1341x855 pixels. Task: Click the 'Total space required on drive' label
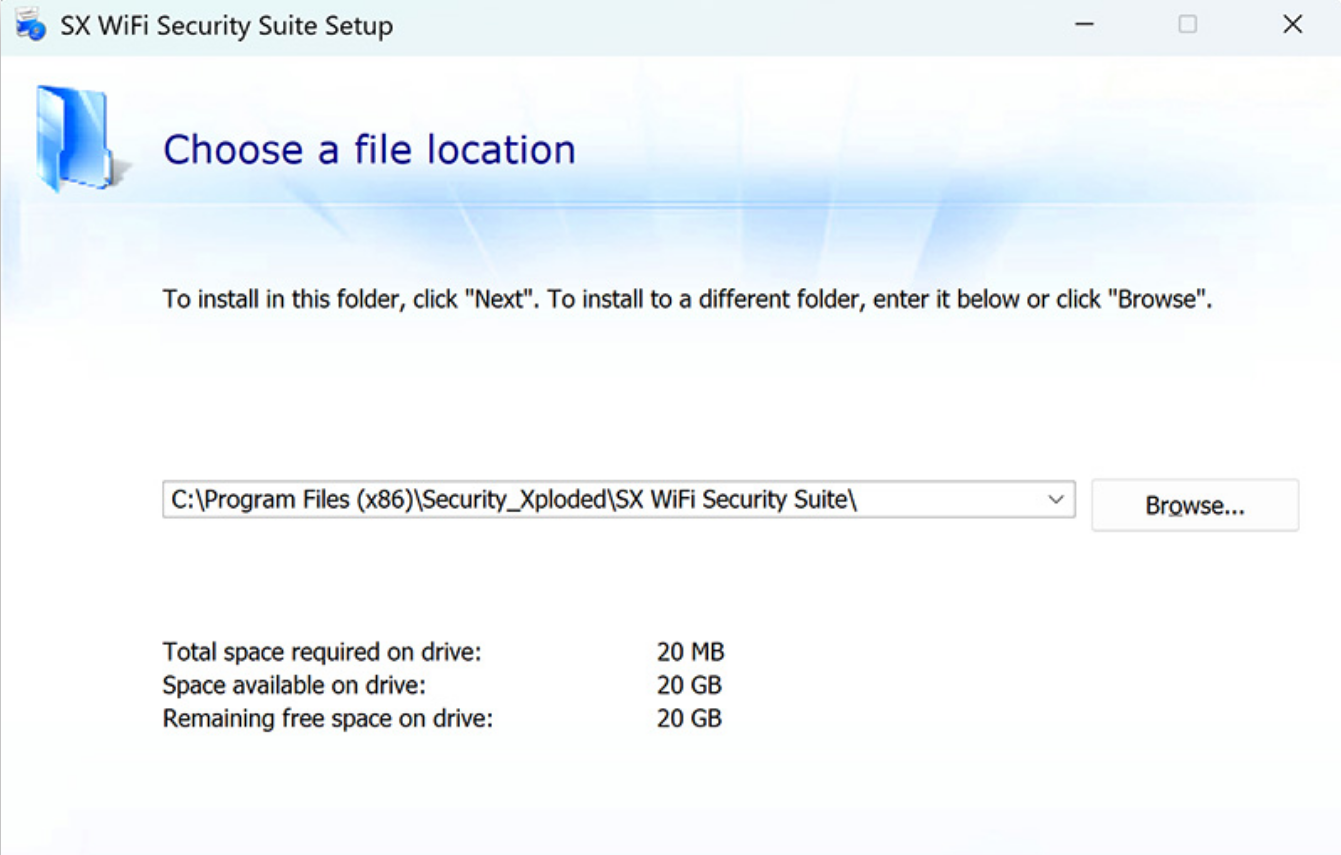pyautogui.click(x=322, y=651)
